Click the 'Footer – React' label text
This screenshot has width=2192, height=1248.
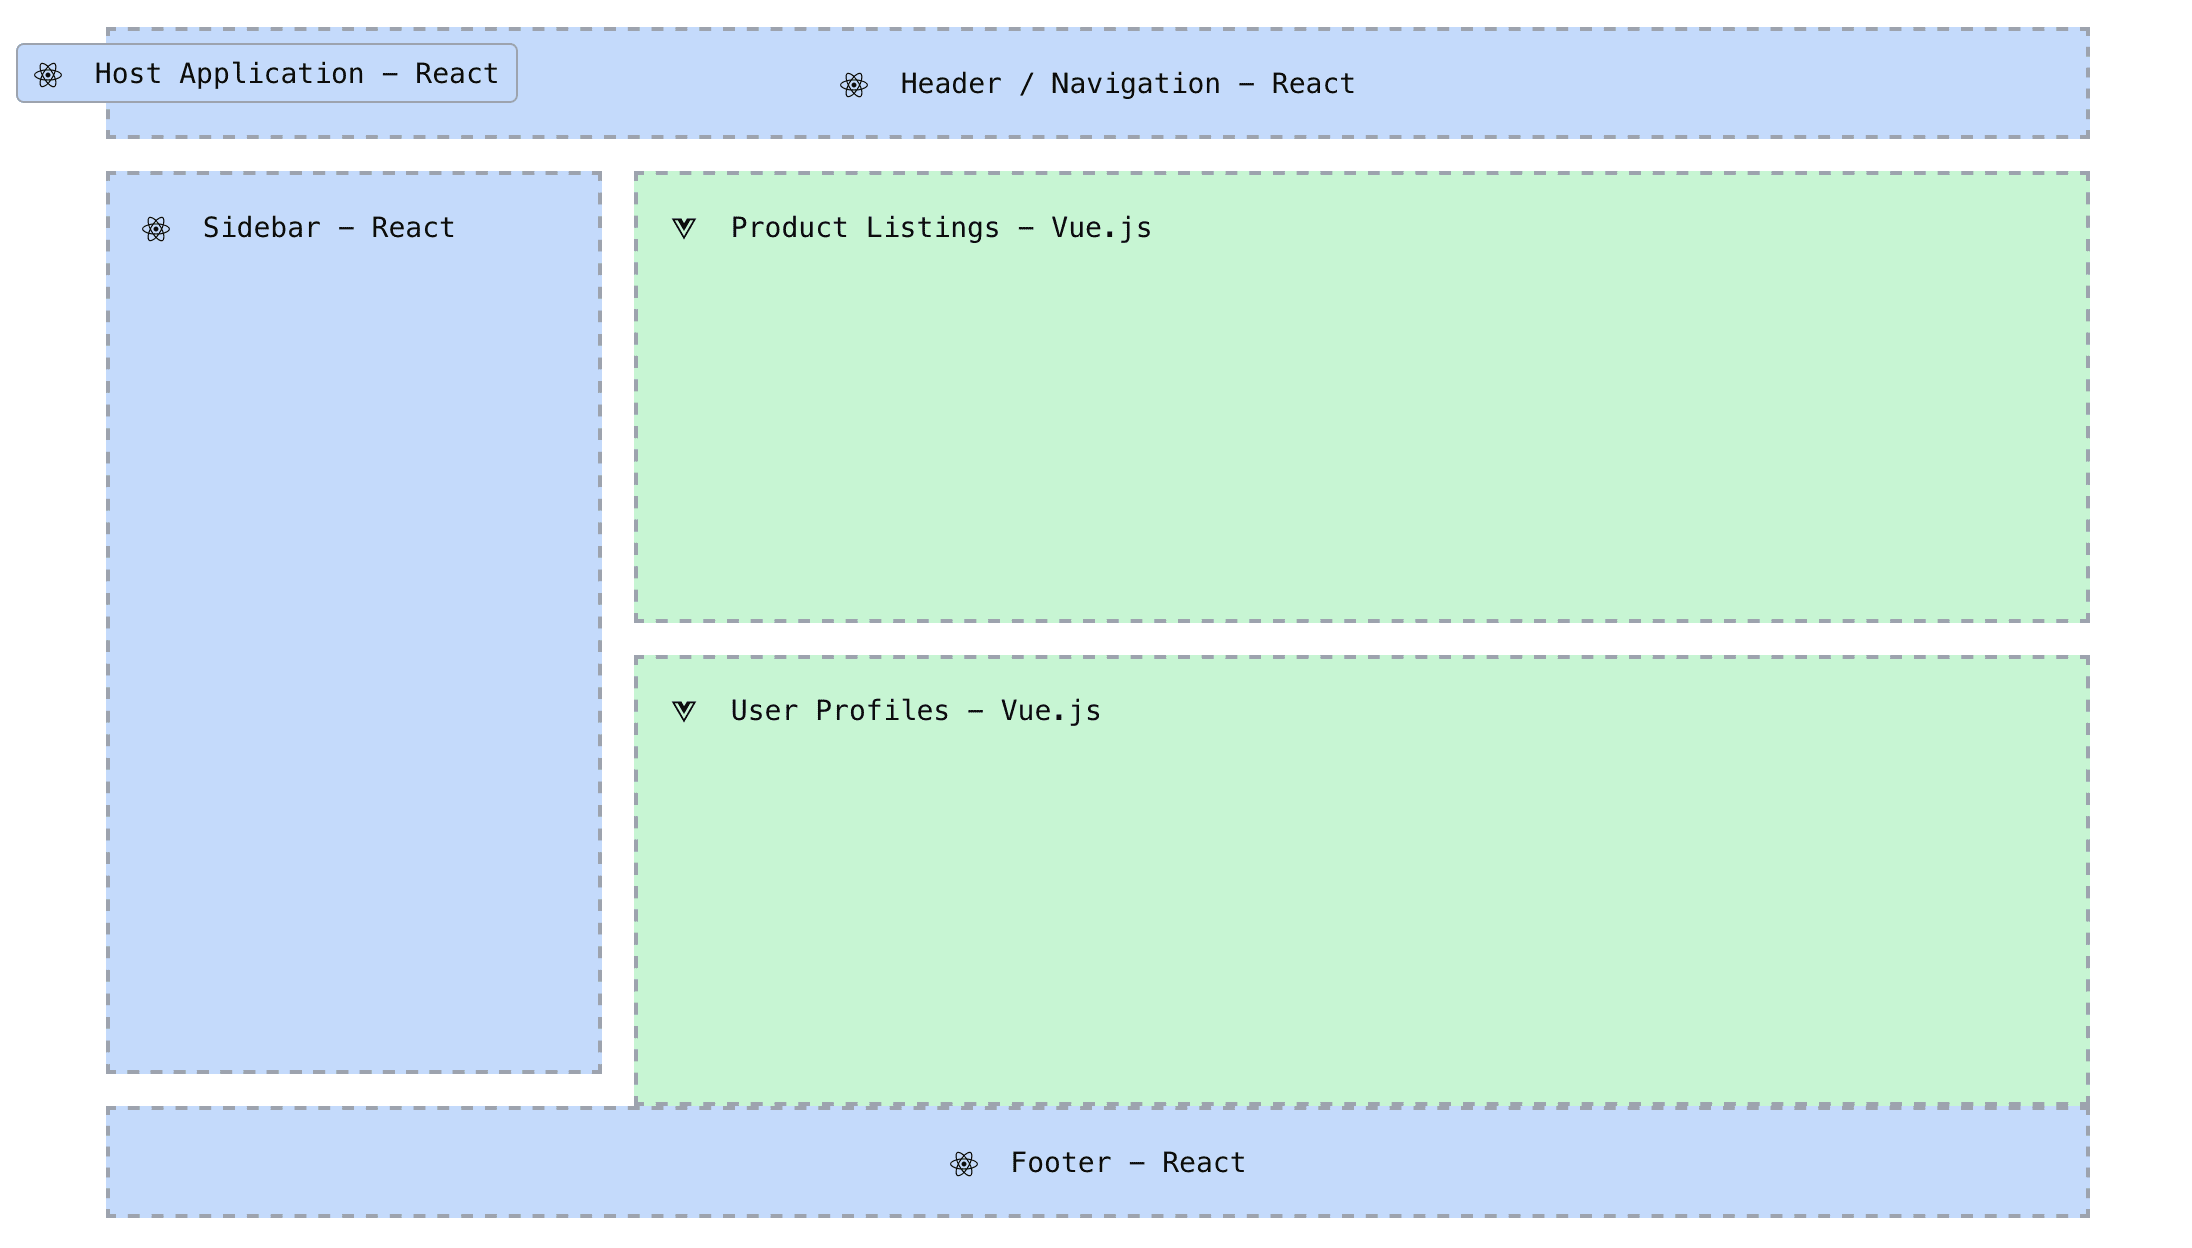click(1127, 1163)
